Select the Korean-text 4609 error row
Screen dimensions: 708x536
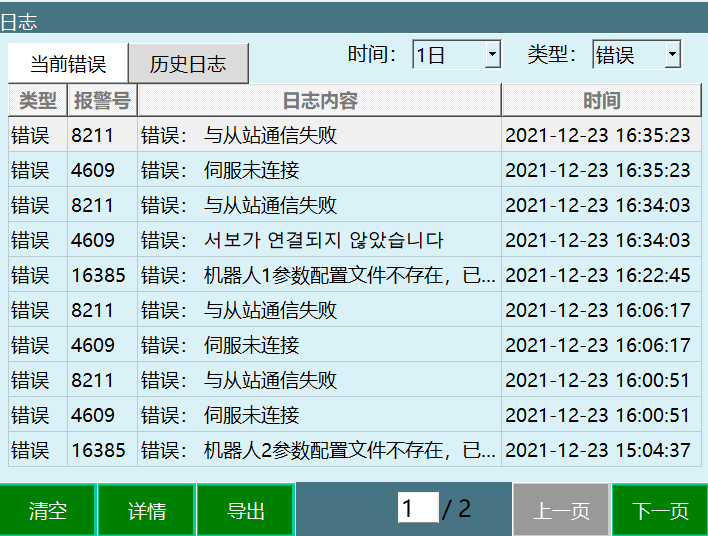point(320,240)
